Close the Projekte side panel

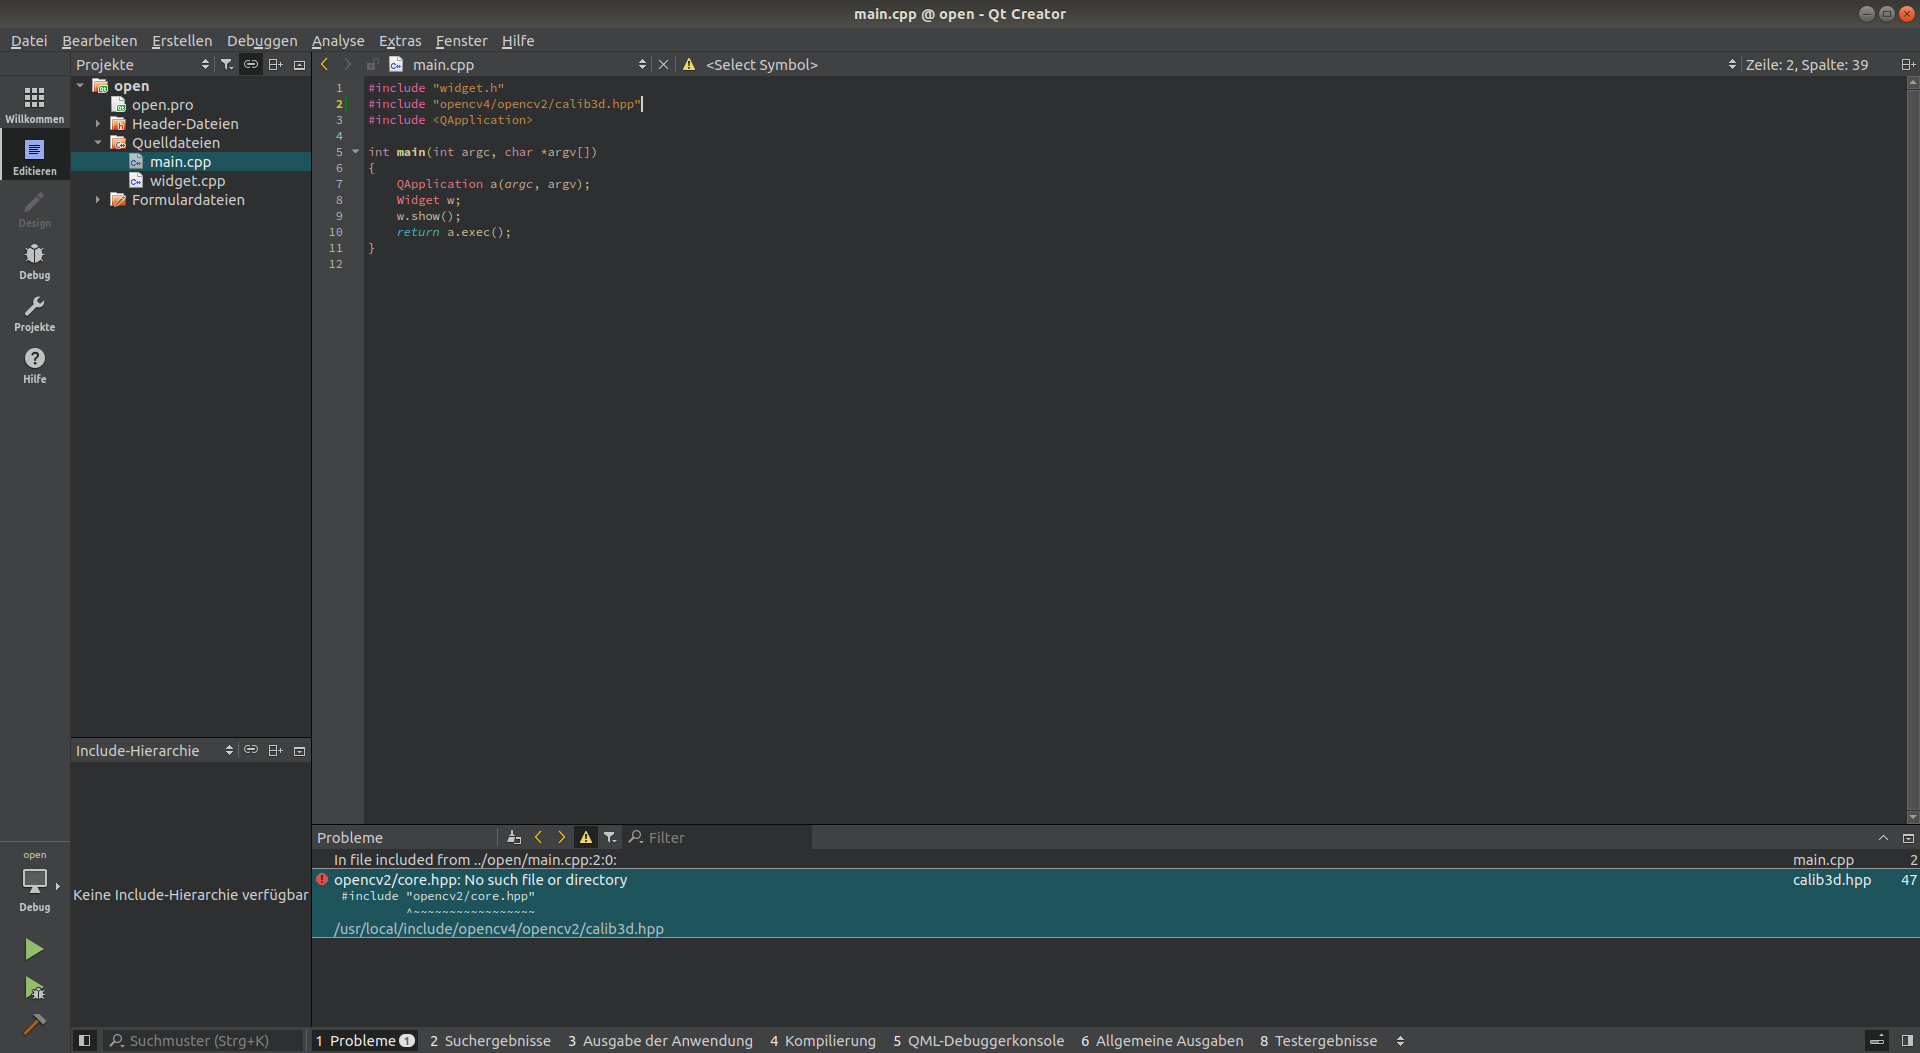pos(299,64)
